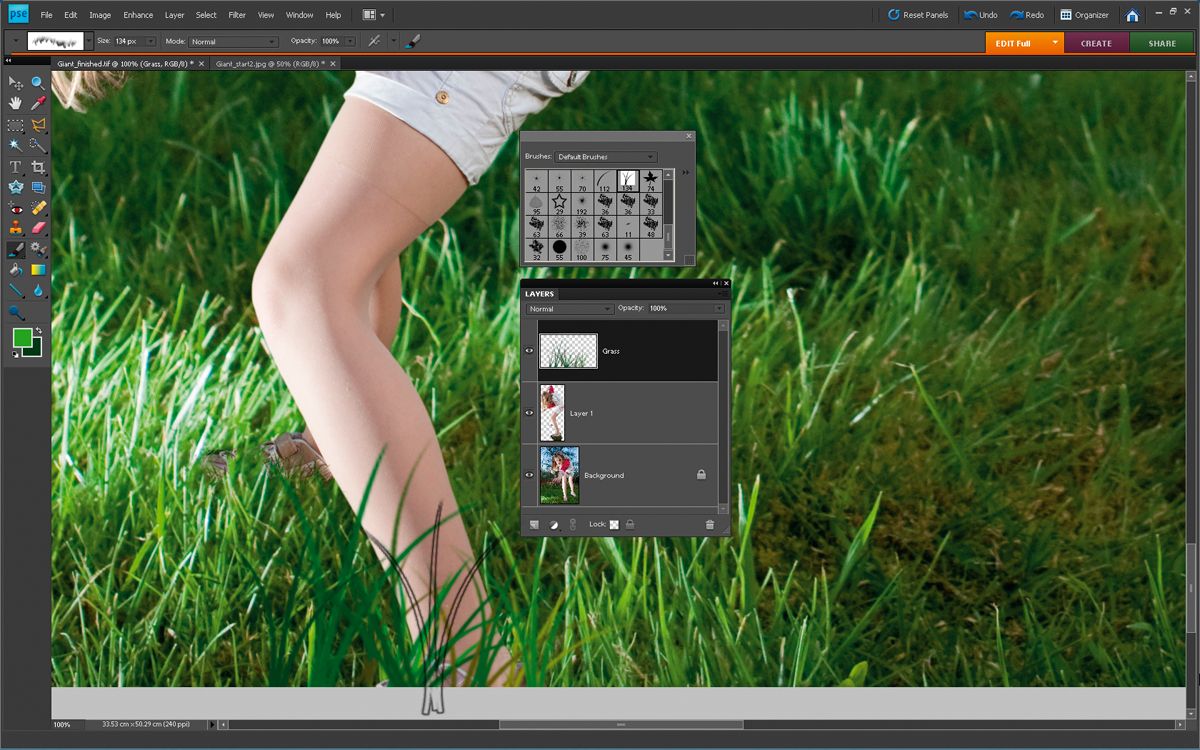Create a new layer in the Layers panel

pos(534,523)
